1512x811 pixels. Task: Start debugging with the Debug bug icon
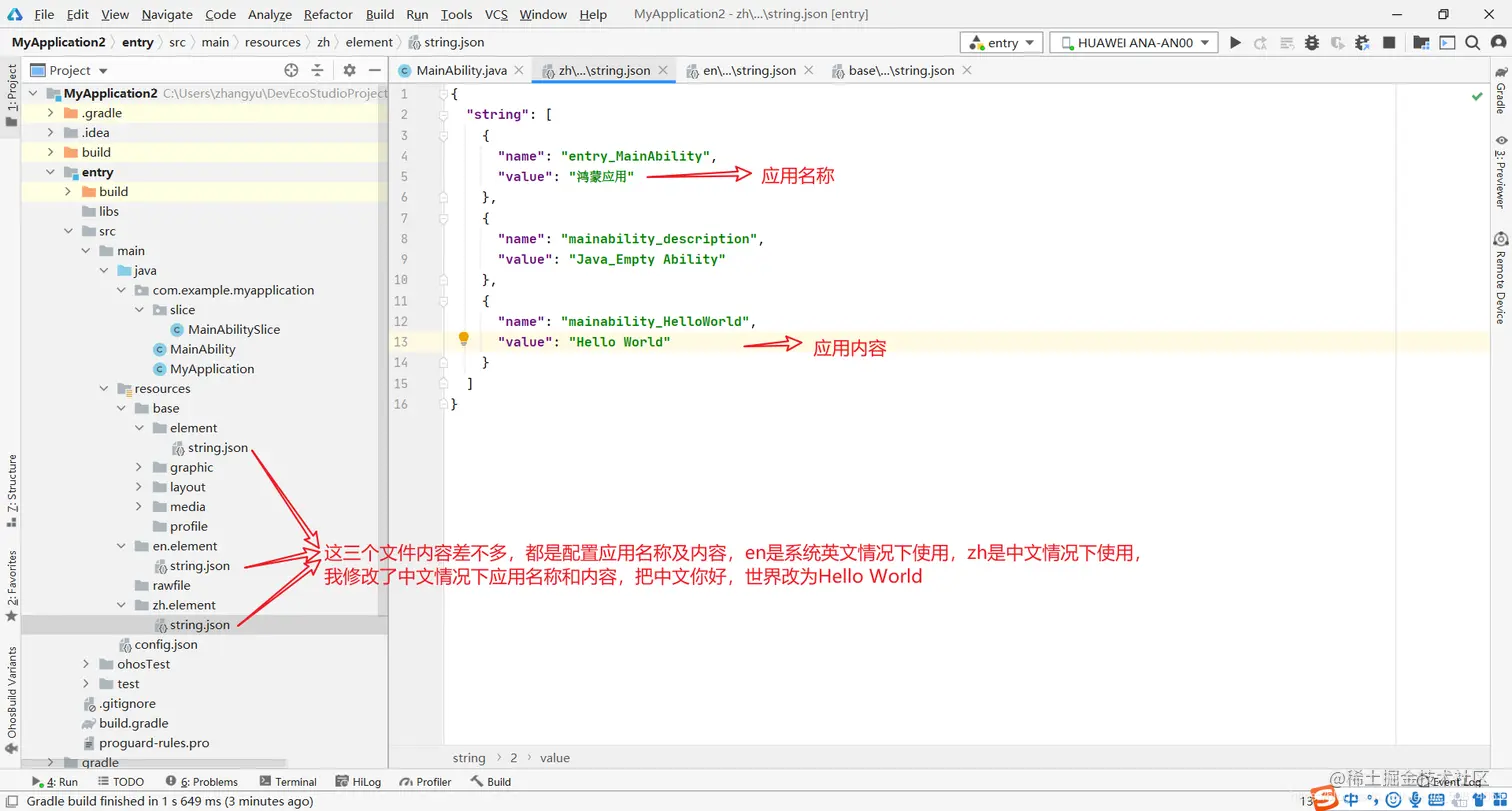point(1312,43)
